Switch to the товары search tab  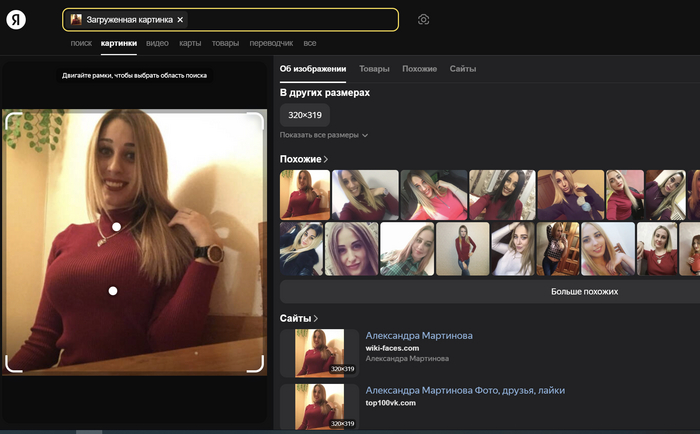[225, 43]
